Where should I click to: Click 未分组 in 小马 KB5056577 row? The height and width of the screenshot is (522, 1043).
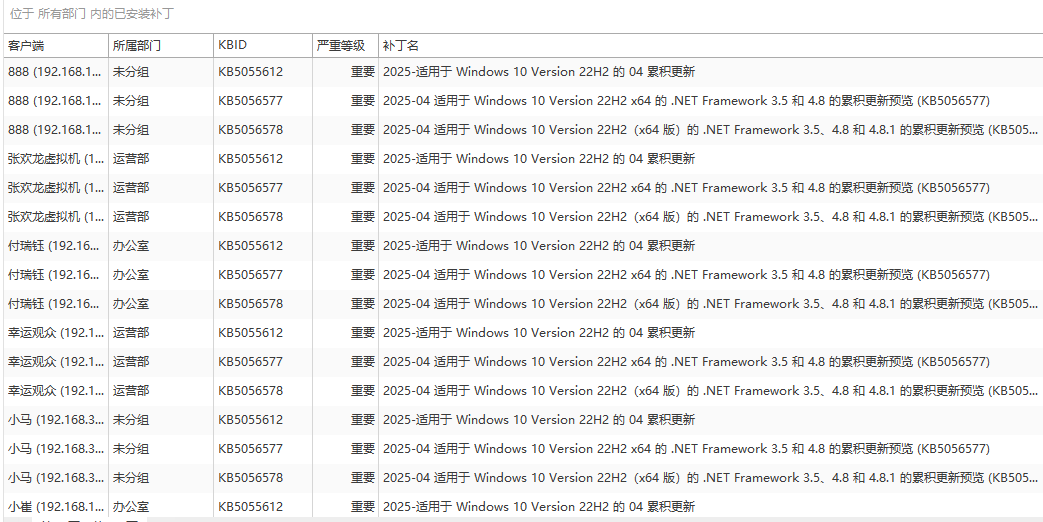(130, 449)
